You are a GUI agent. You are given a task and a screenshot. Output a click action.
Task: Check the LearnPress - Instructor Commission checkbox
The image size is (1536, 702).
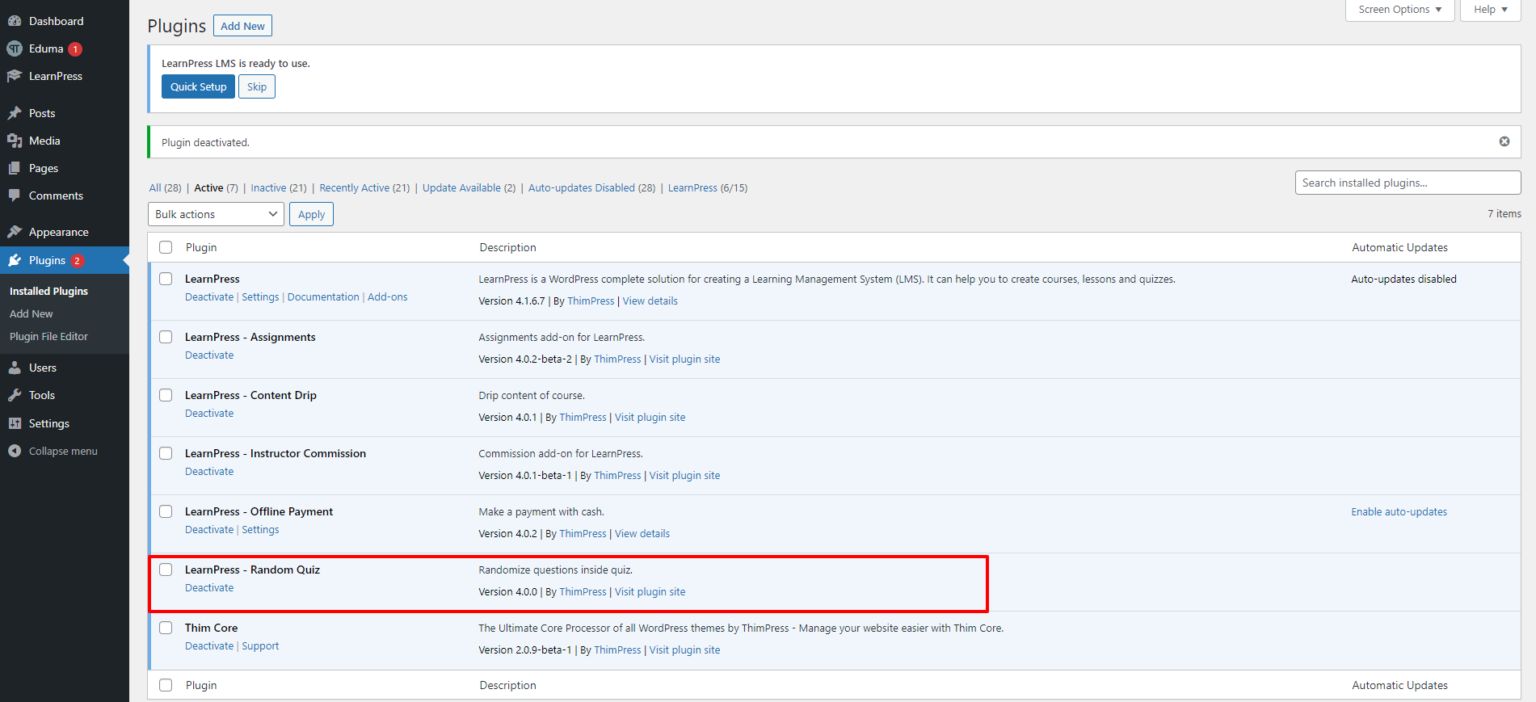166,453
